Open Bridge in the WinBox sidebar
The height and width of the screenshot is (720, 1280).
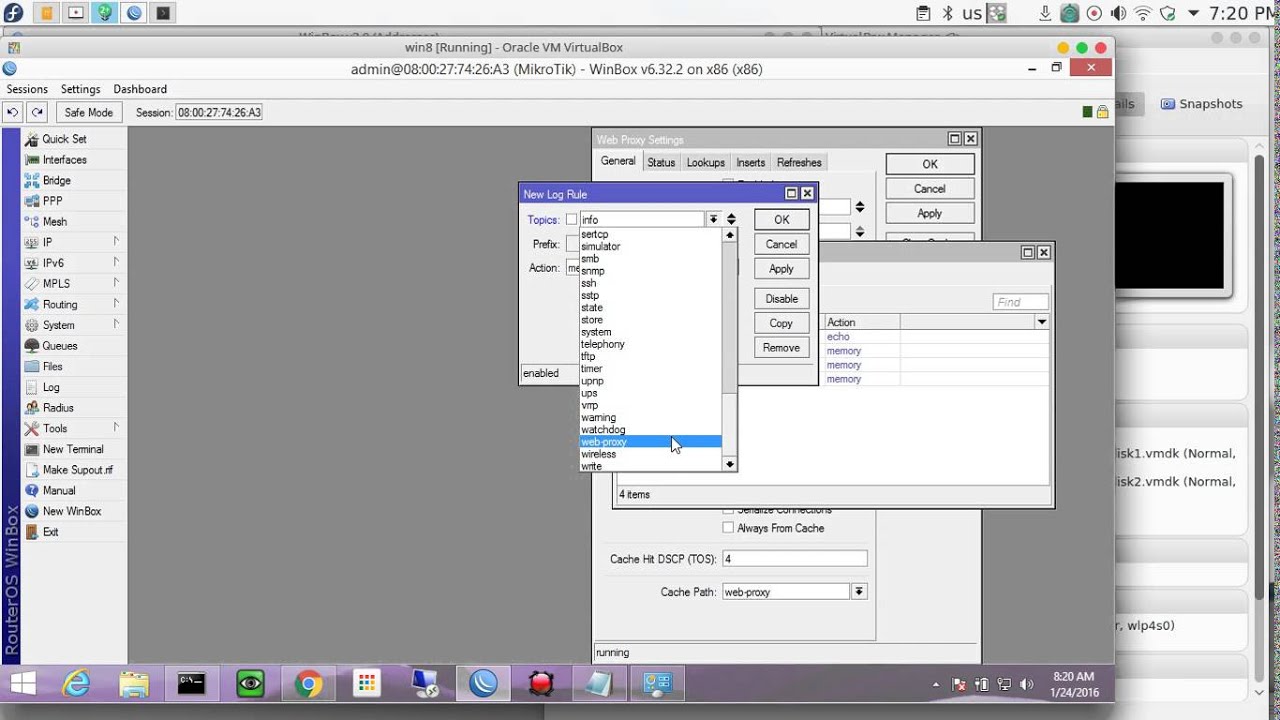56,181
